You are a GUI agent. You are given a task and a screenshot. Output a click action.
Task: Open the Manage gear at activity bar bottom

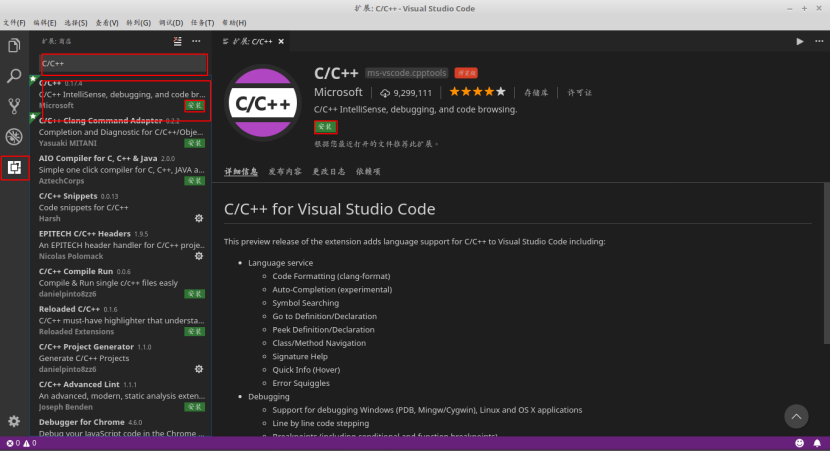14,421
